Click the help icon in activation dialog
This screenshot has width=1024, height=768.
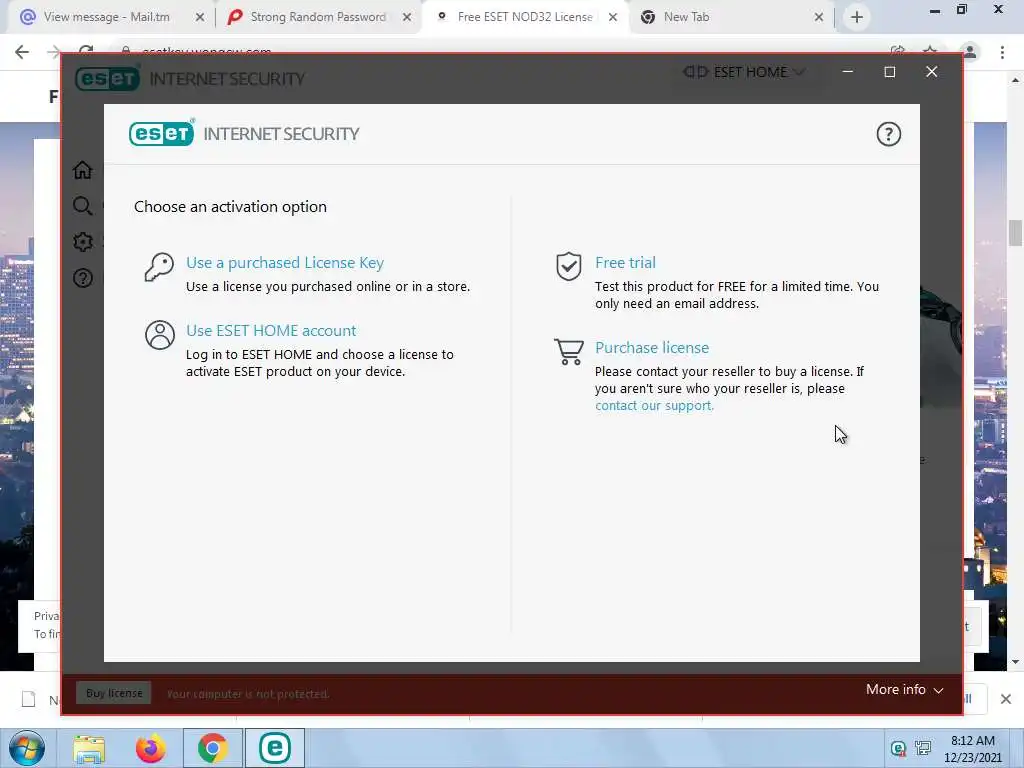click(888, 135)
